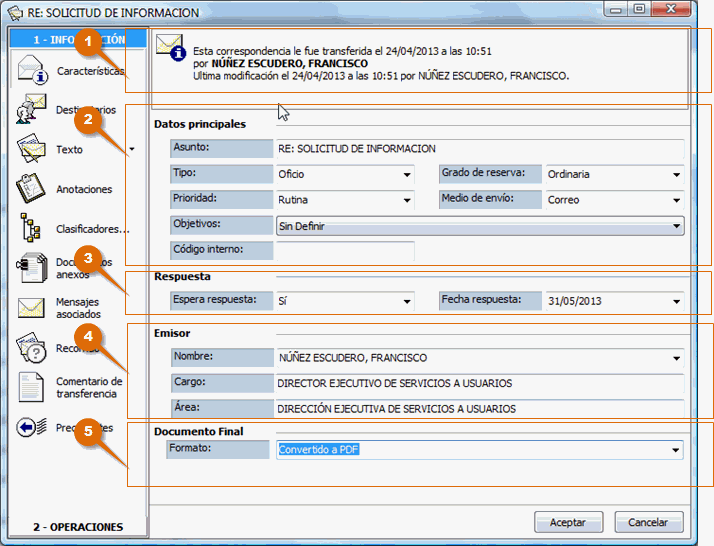
Task: Open Espera respuesta dropdown
Action: [407, 301]
